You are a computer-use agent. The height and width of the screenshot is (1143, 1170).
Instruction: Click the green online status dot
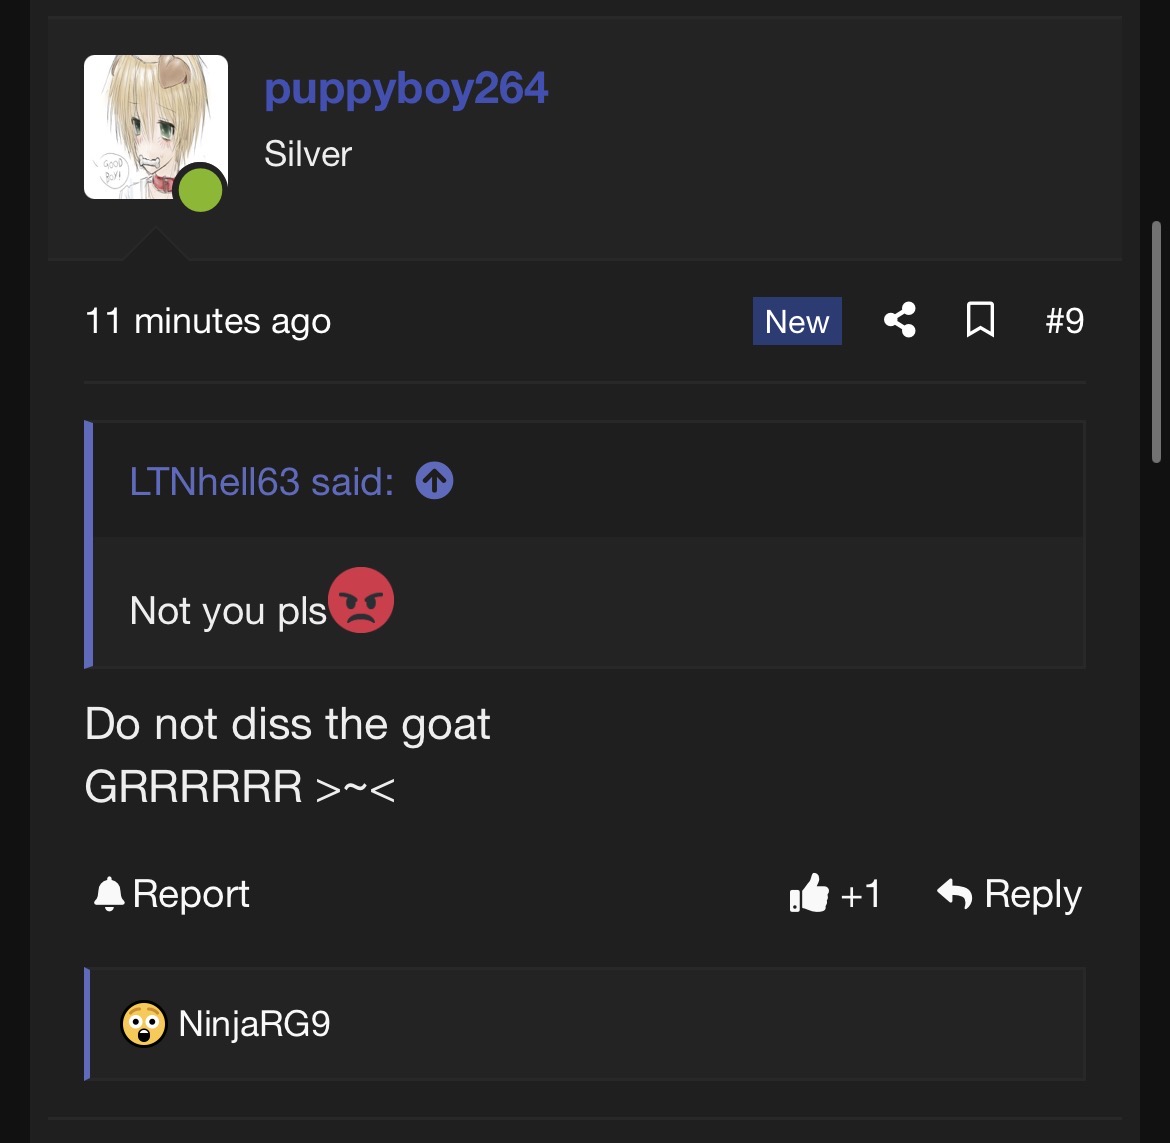coord(200,190)
